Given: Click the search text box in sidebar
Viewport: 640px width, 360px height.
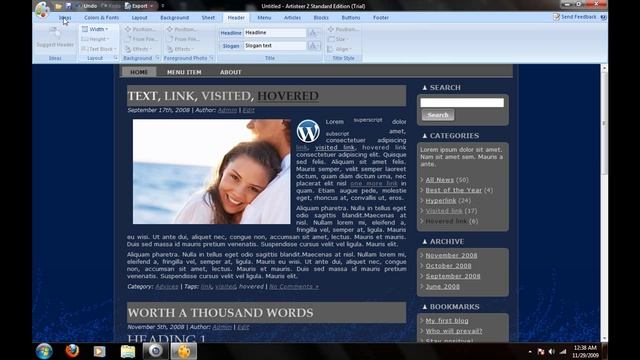Looking at the screenshot, I should 462,103.
